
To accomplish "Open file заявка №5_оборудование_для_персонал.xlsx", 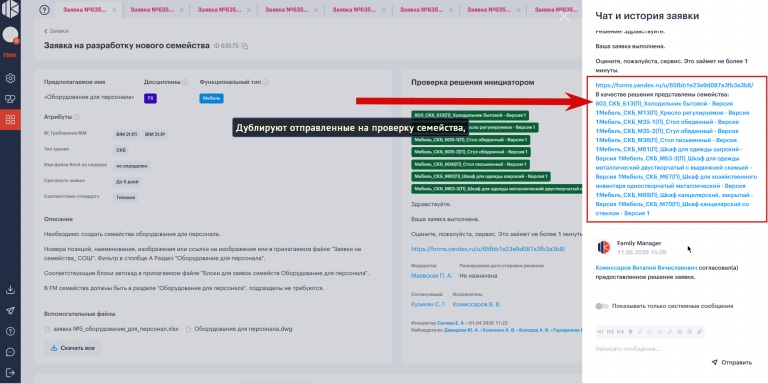I will click(x=112, y=329).
